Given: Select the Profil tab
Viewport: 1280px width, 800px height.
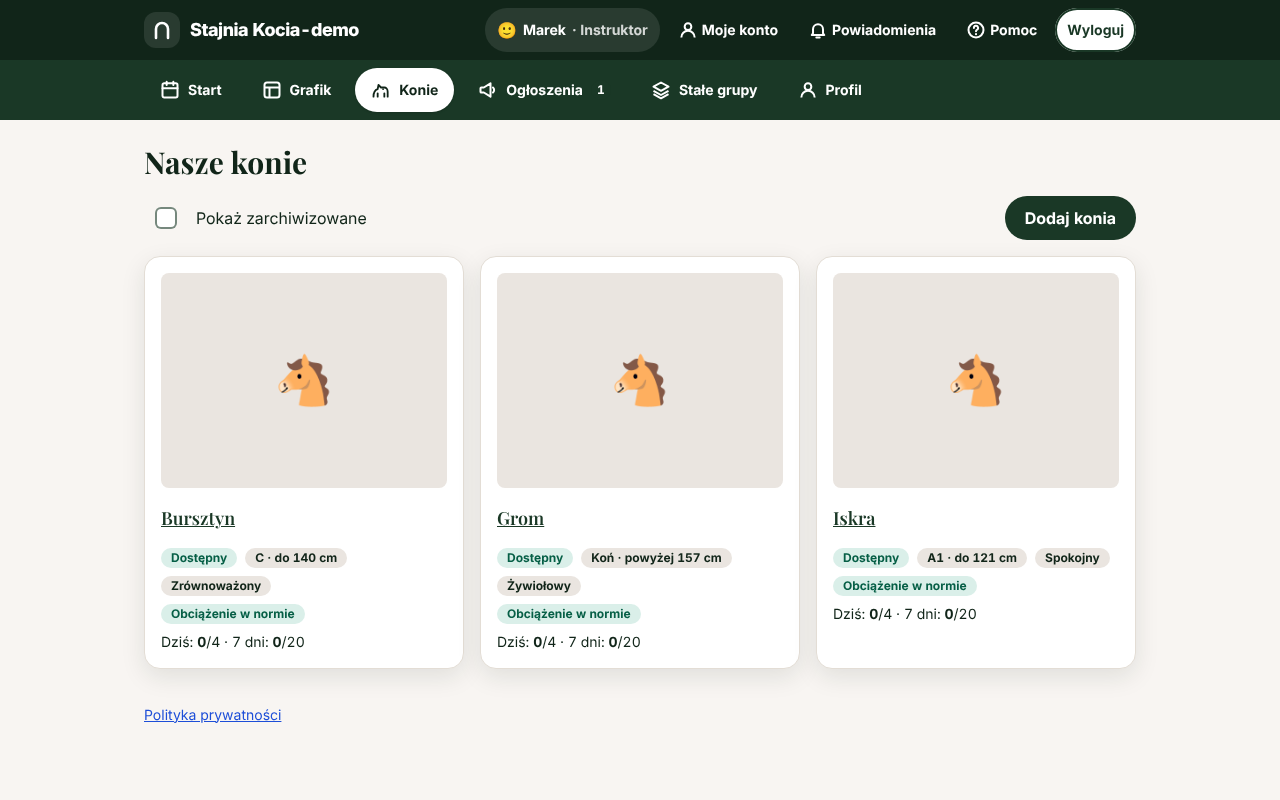Looking at the screenshot, I should 830,90.
